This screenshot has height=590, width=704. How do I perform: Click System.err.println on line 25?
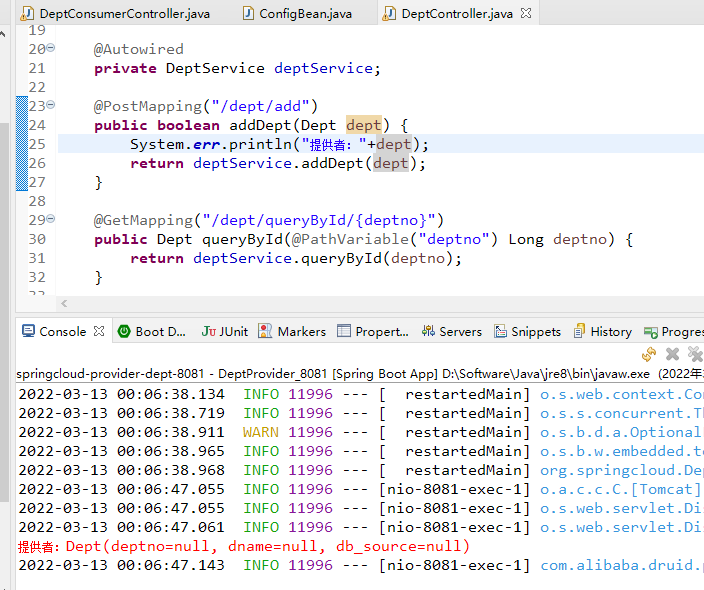point(211,144)
